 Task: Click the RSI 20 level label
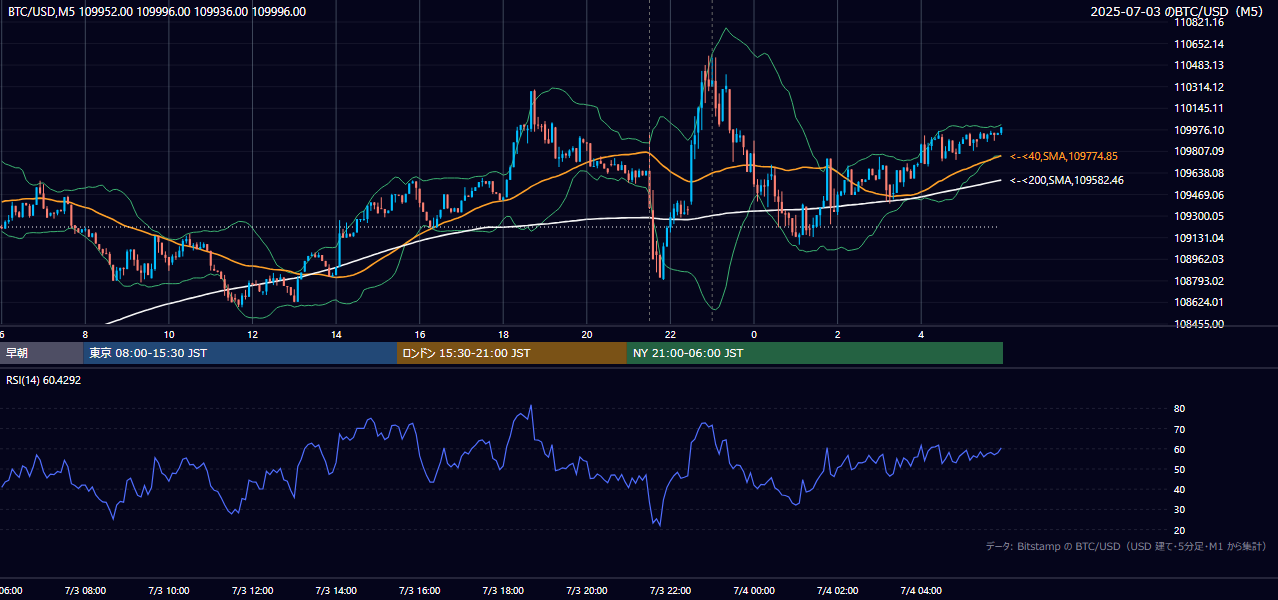pos(1179,530)
